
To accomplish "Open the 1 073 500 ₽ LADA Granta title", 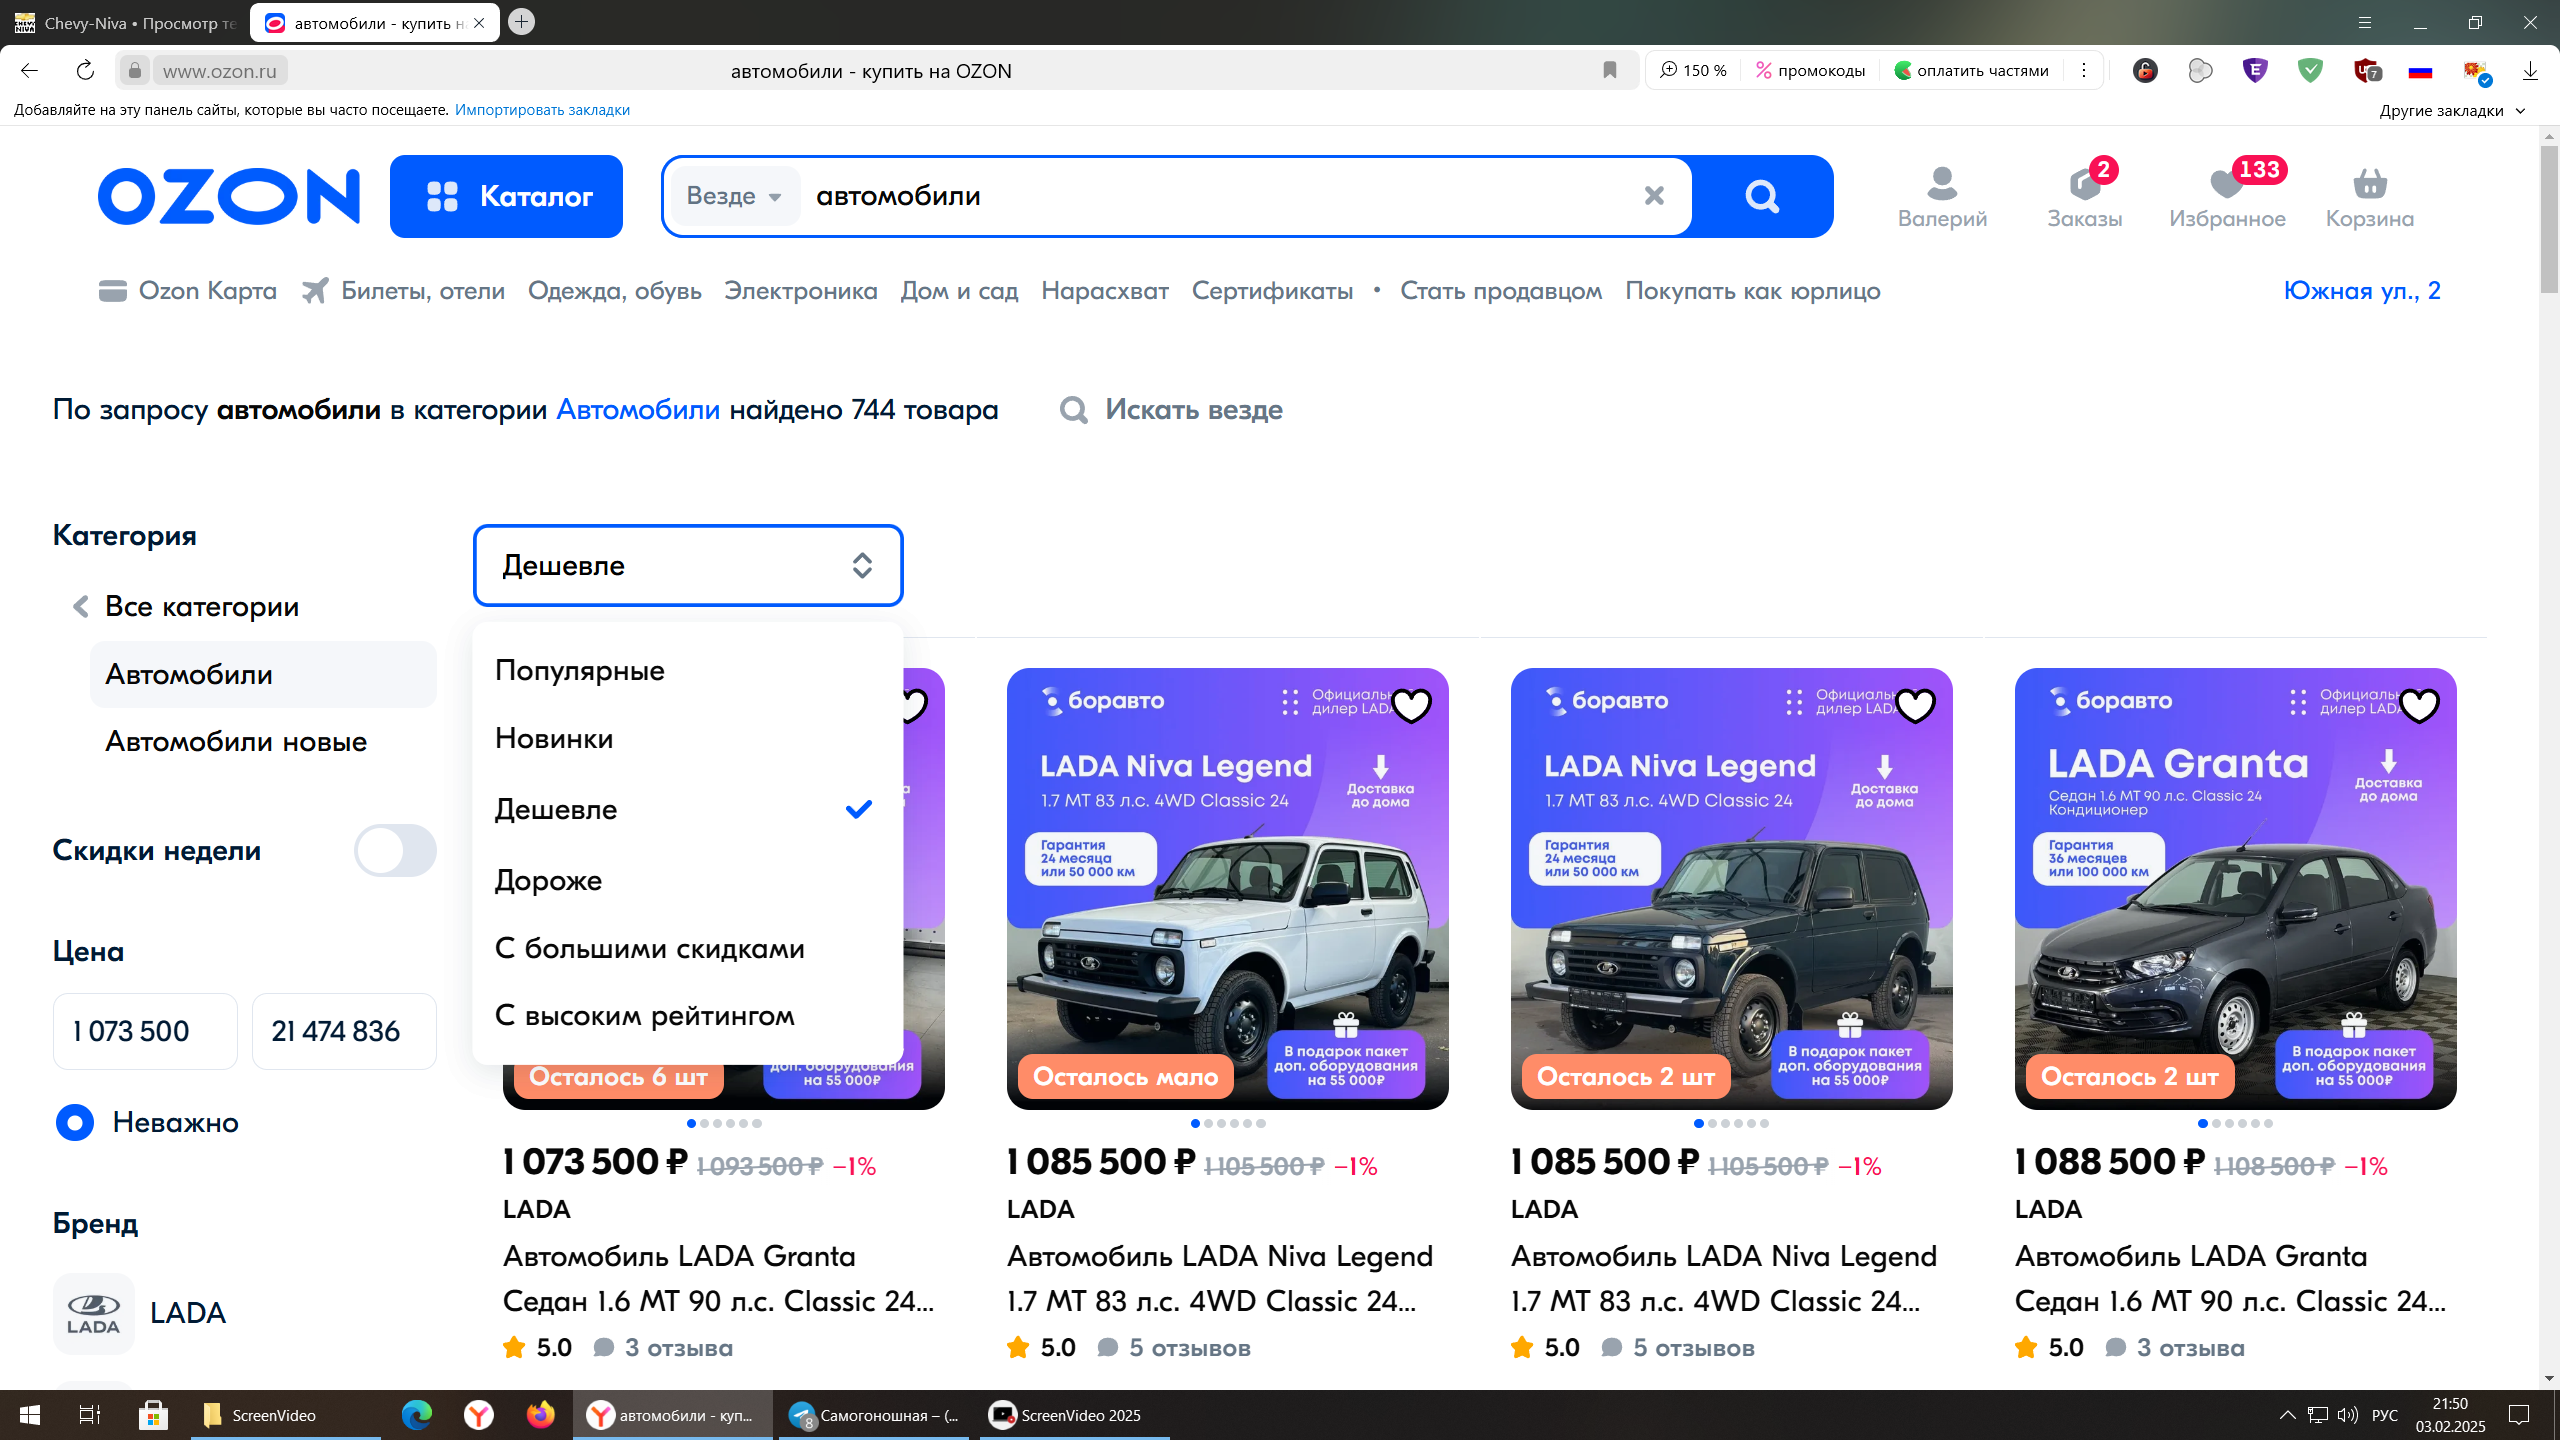I will click(x=718, y=1279).
